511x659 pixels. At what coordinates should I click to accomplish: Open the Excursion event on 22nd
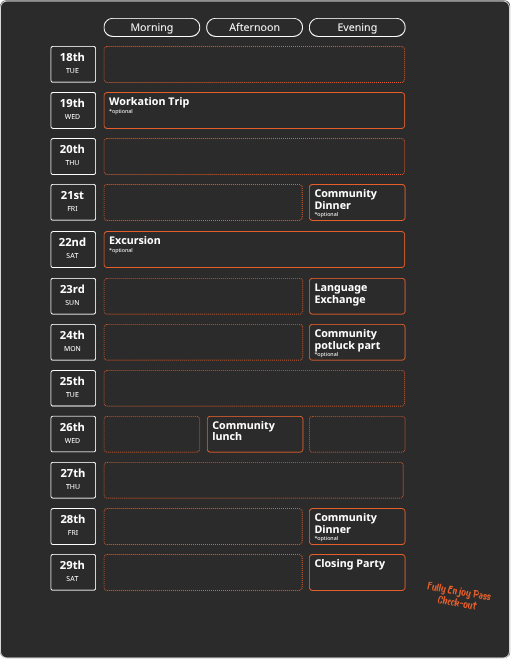point(254,250)
